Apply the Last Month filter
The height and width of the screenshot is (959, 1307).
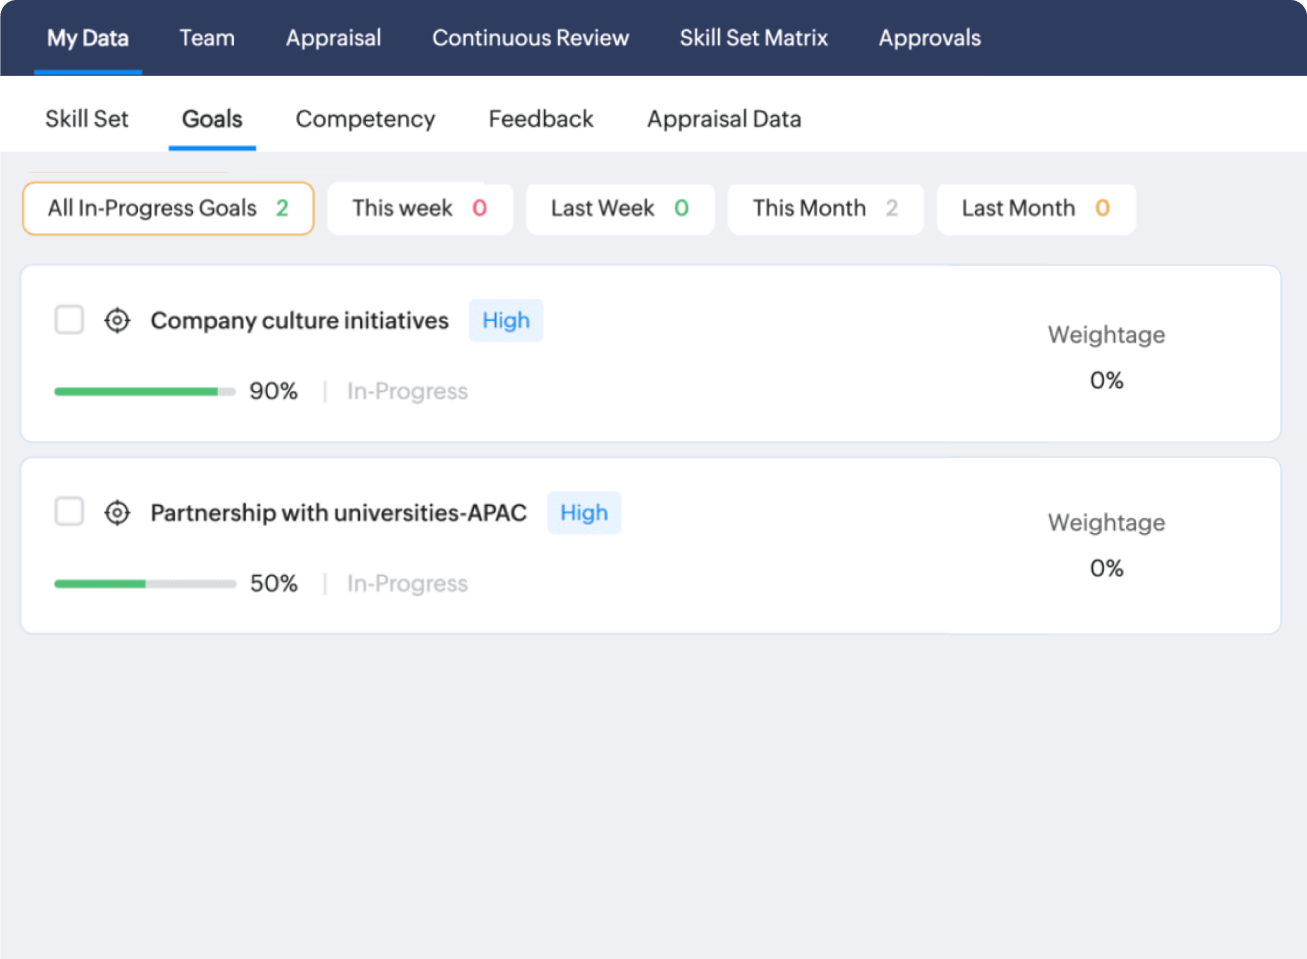1035,208
